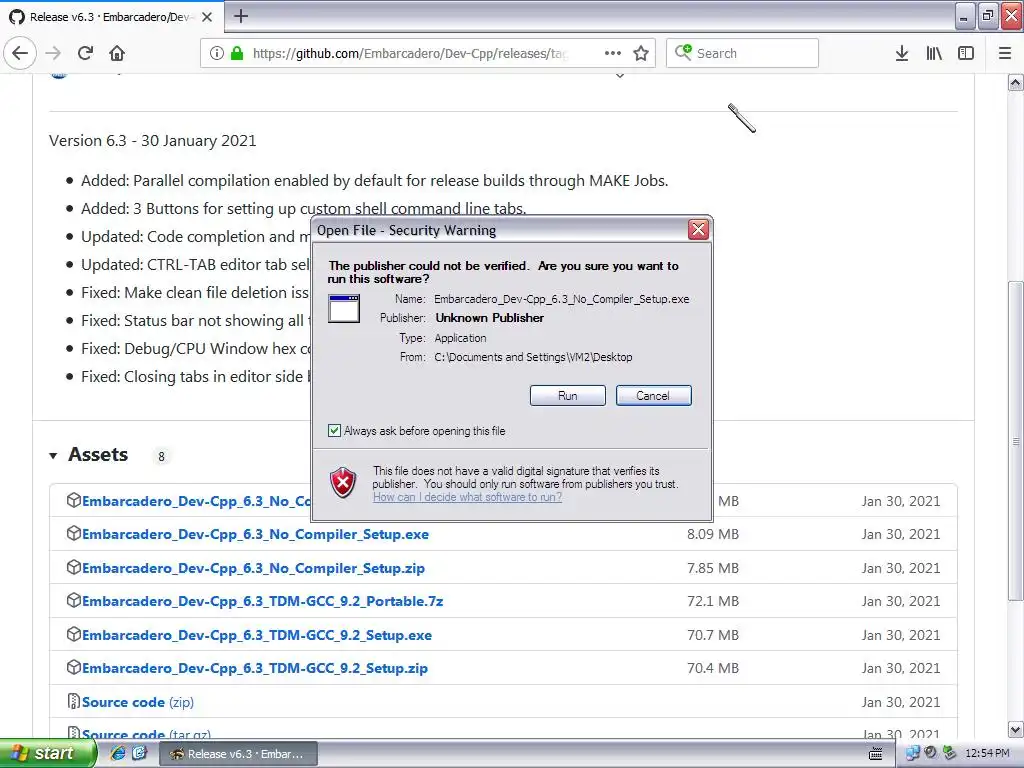The width and height of the screenshot is (1024, 768).
Task: Click package icon beside No_Compiler_Setup.zip
Action: pyautogui.click(x=74, y=567)
